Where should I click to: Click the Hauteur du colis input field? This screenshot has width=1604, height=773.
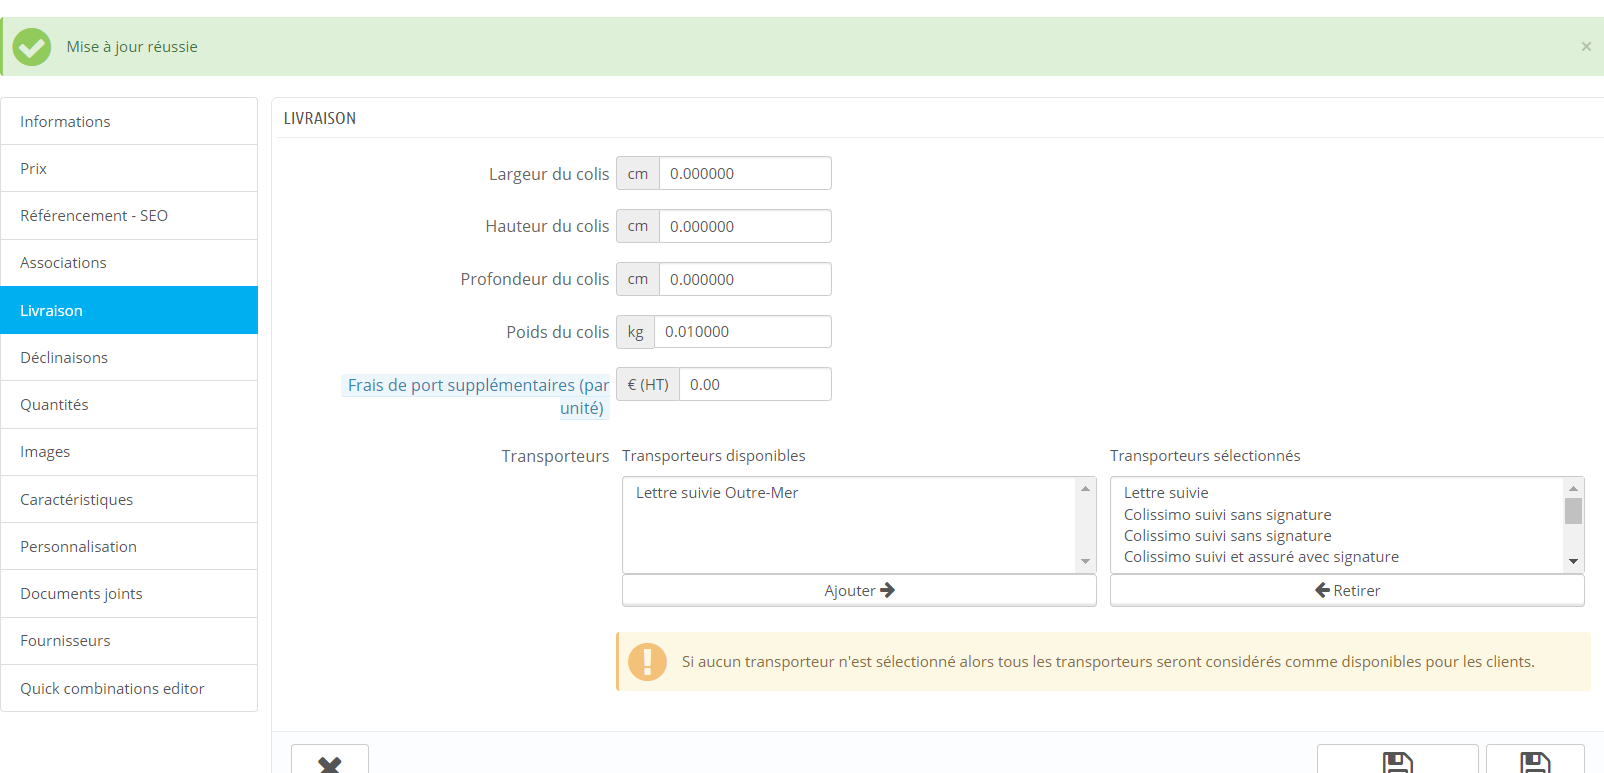click(745, 226)
